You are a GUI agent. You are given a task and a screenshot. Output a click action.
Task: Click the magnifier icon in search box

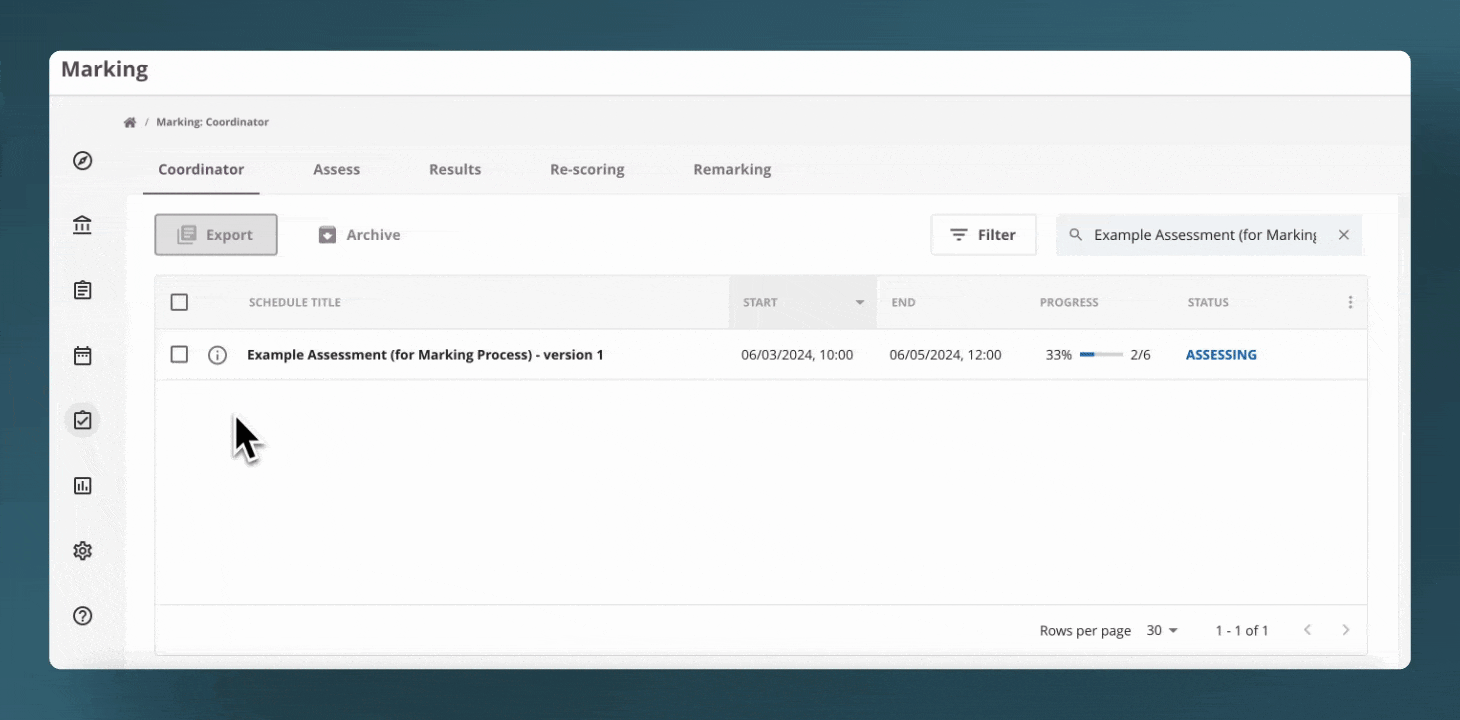click(x=1076, y=235)
